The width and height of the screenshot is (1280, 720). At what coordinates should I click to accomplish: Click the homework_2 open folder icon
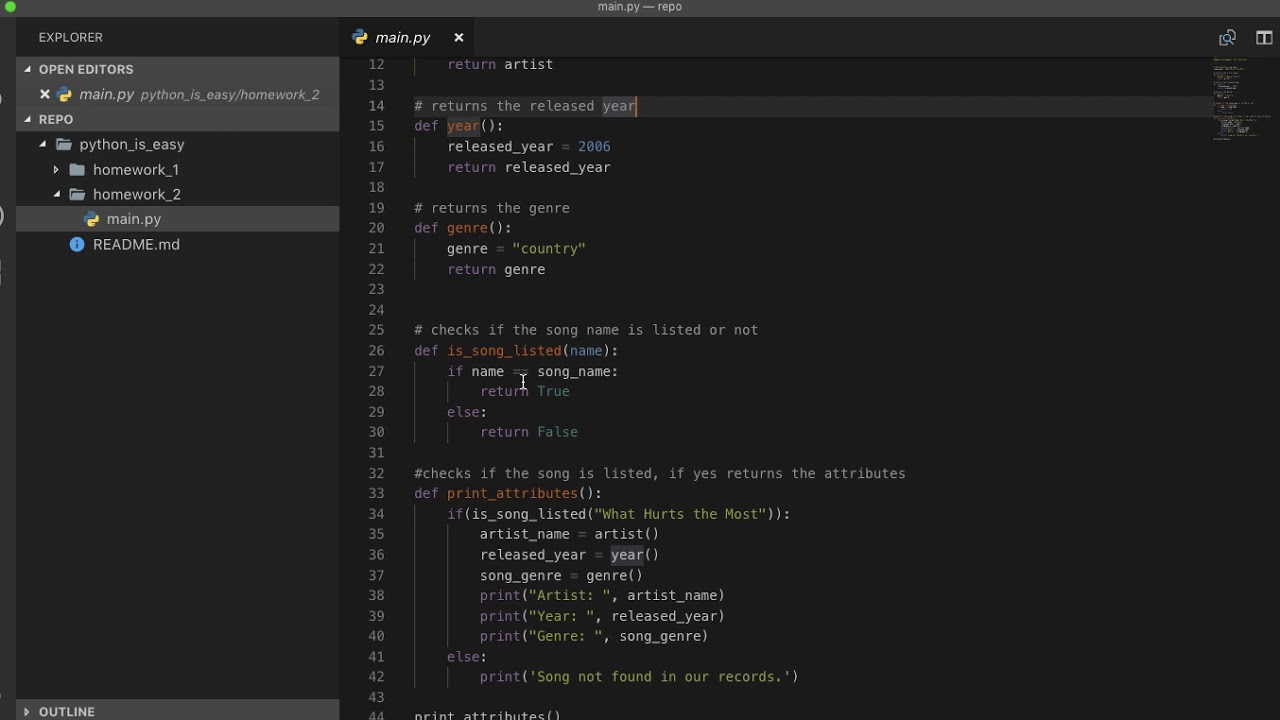pos(77,194)
